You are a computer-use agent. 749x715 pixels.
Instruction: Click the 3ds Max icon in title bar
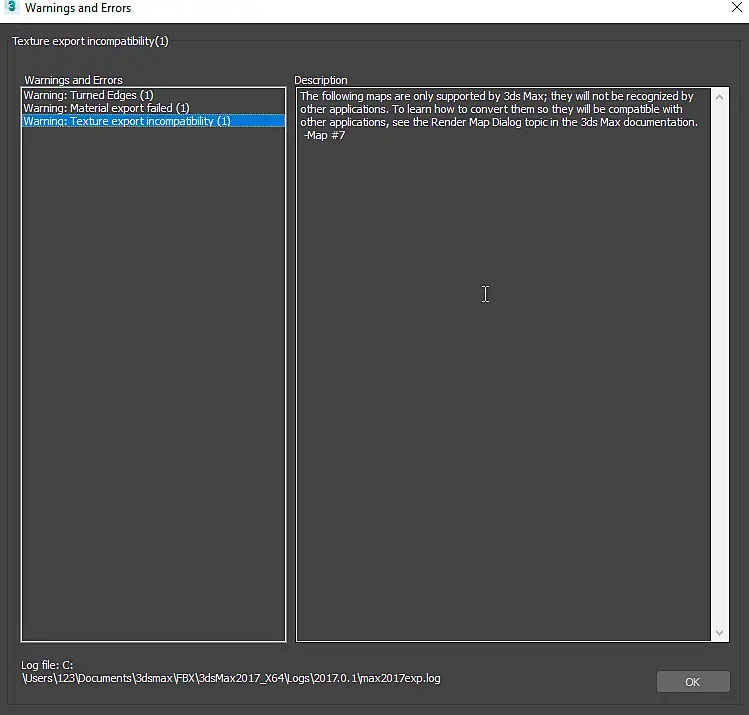(11, 7)
